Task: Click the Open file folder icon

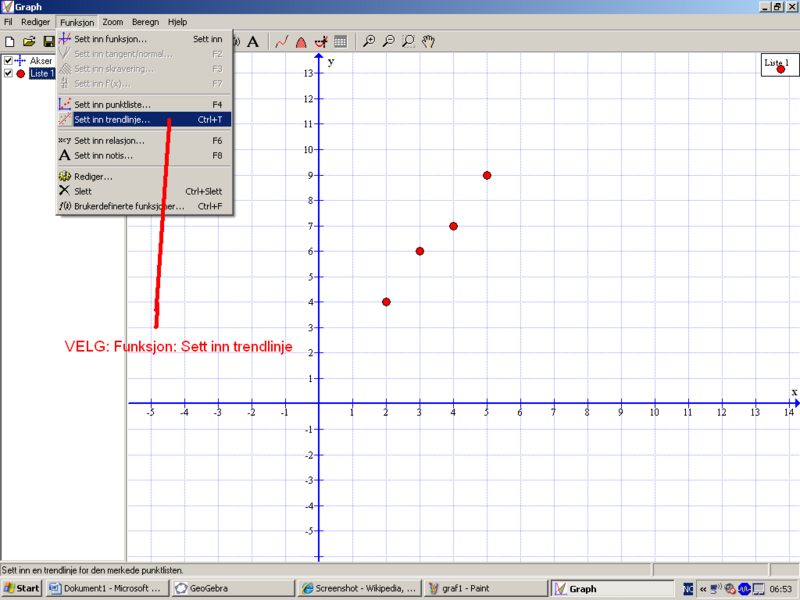Action: point(29,42)
